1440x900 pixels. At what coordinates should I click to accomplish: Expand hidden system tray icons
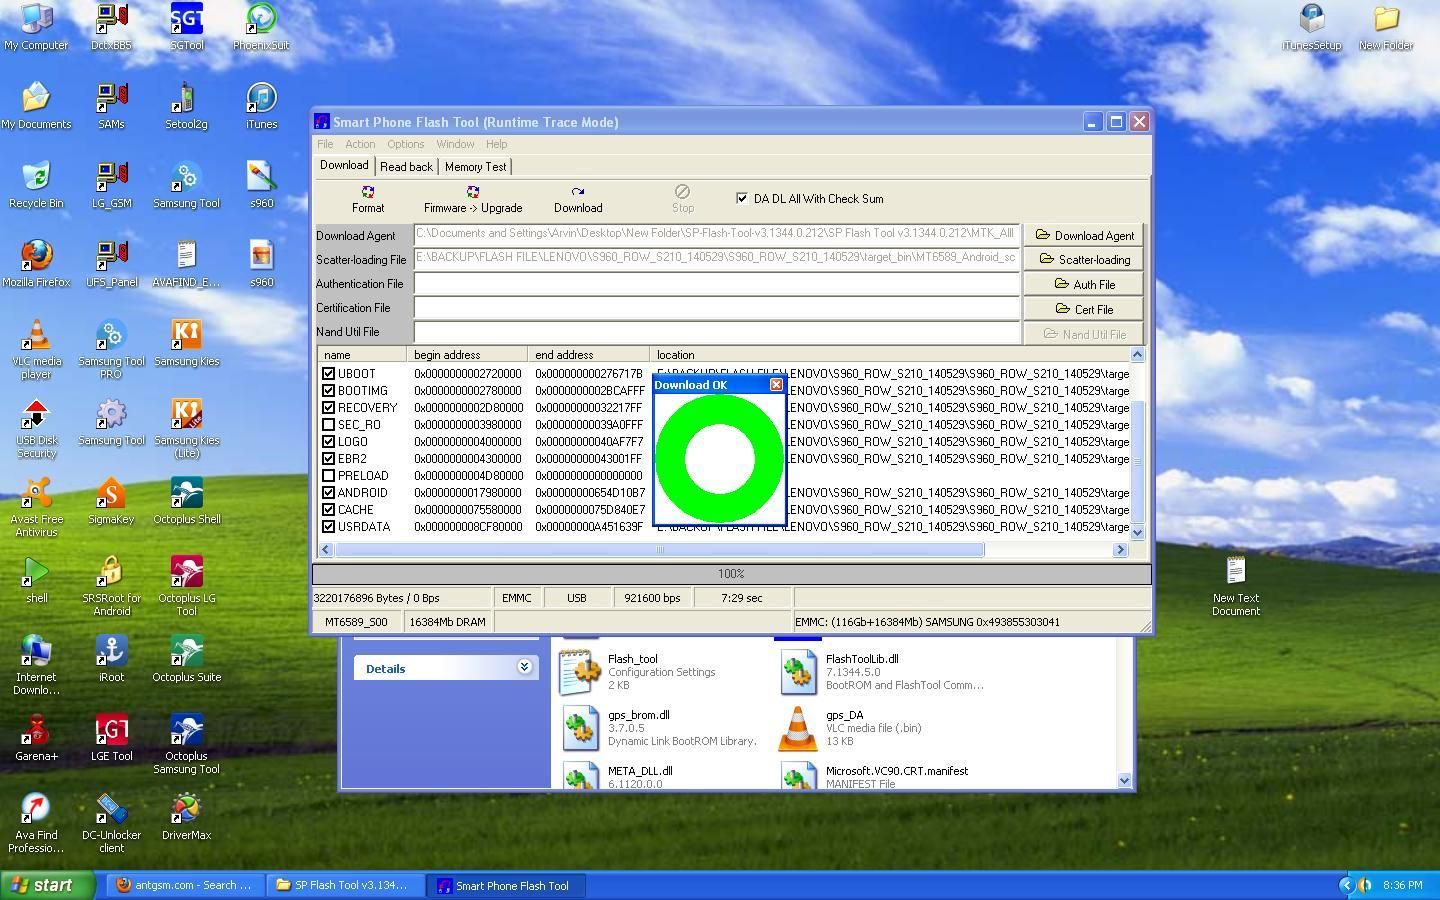coord(1346,885)
